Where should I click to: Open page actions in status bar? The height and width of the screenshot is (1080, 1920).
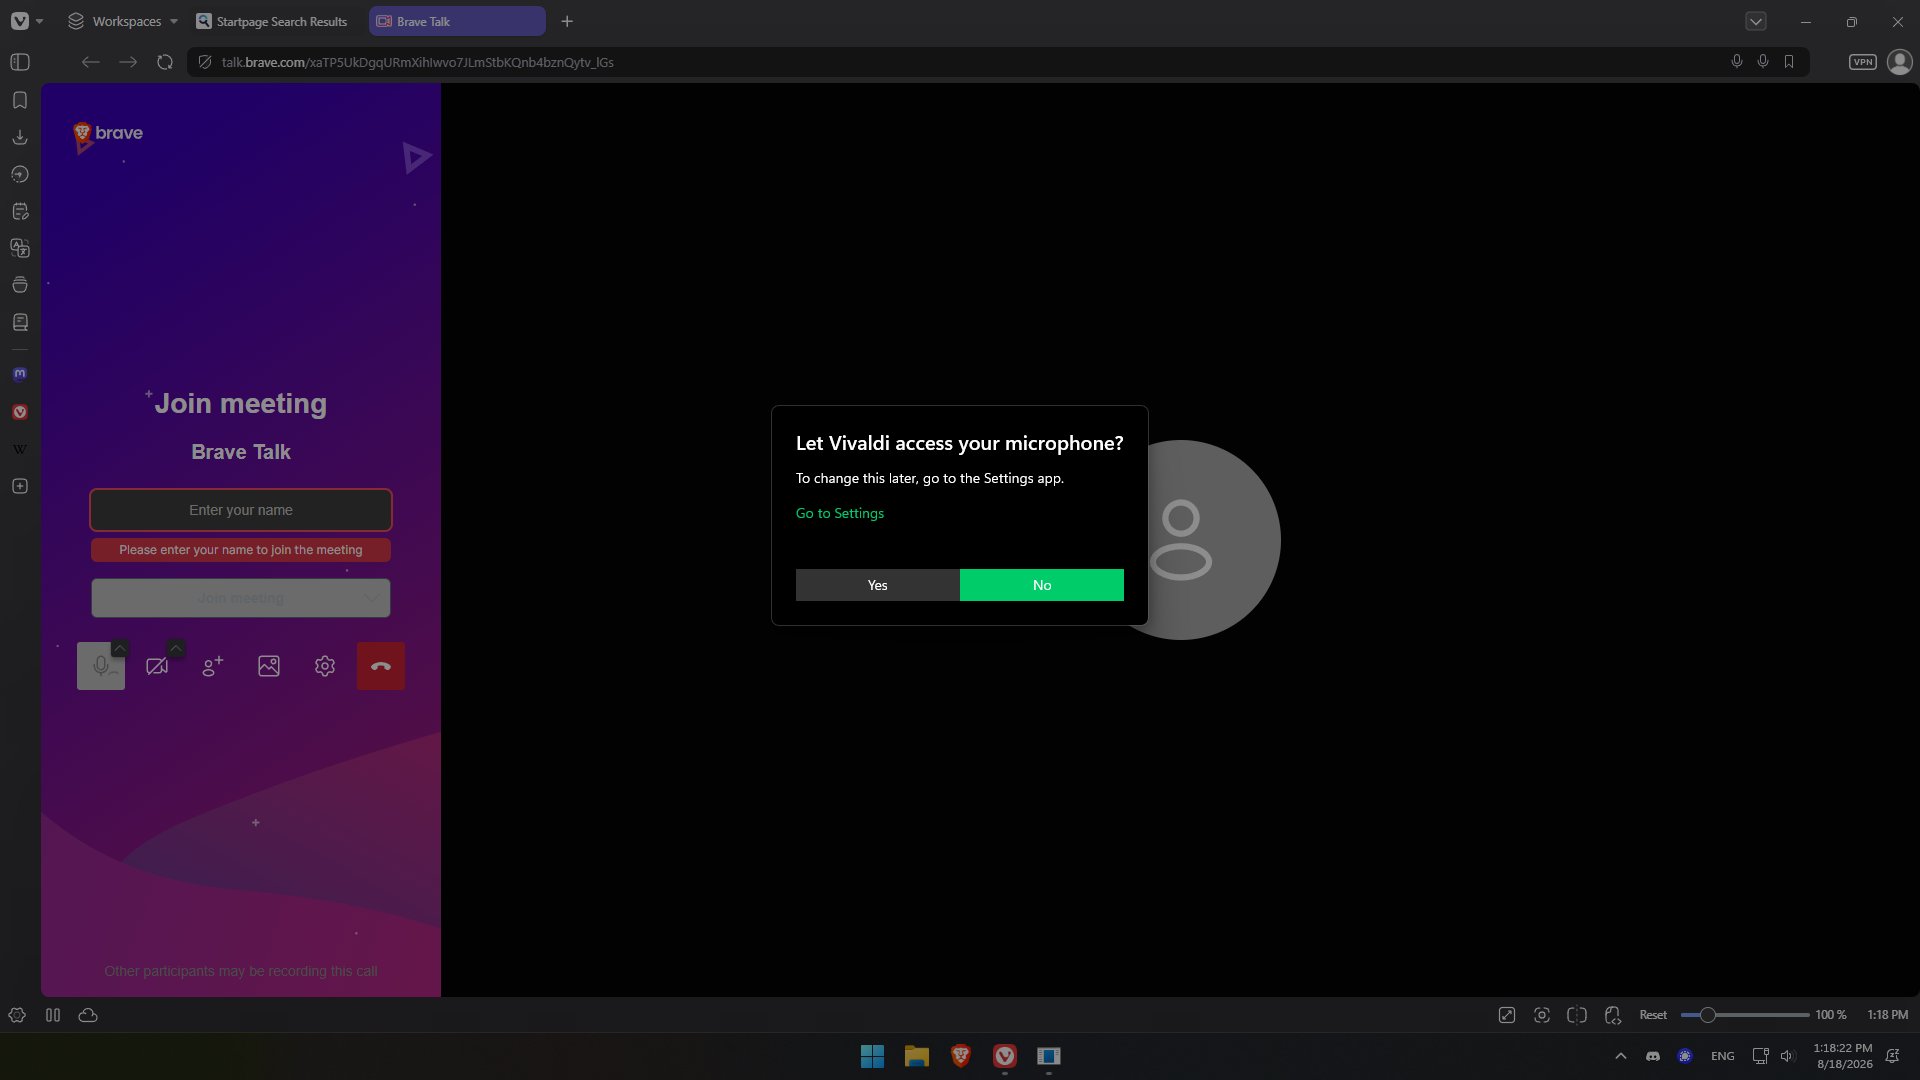coord(1613,1015)
